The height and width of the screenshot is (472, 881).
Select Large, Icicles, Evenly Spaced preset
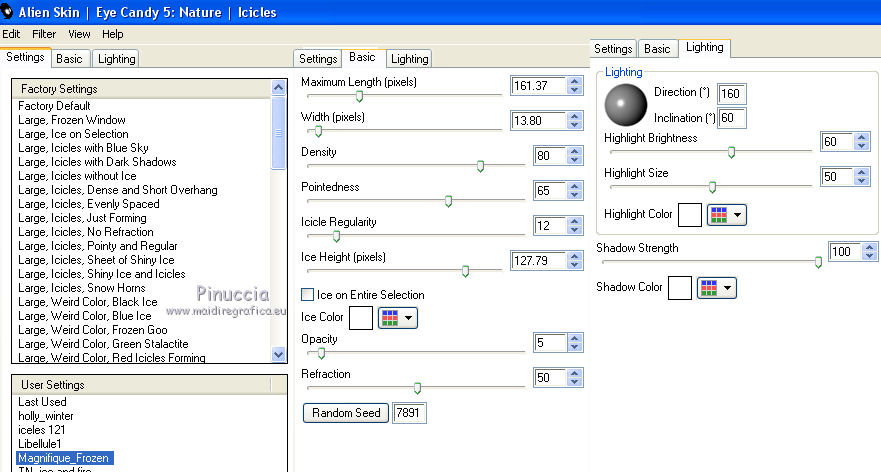coord(89,204)
